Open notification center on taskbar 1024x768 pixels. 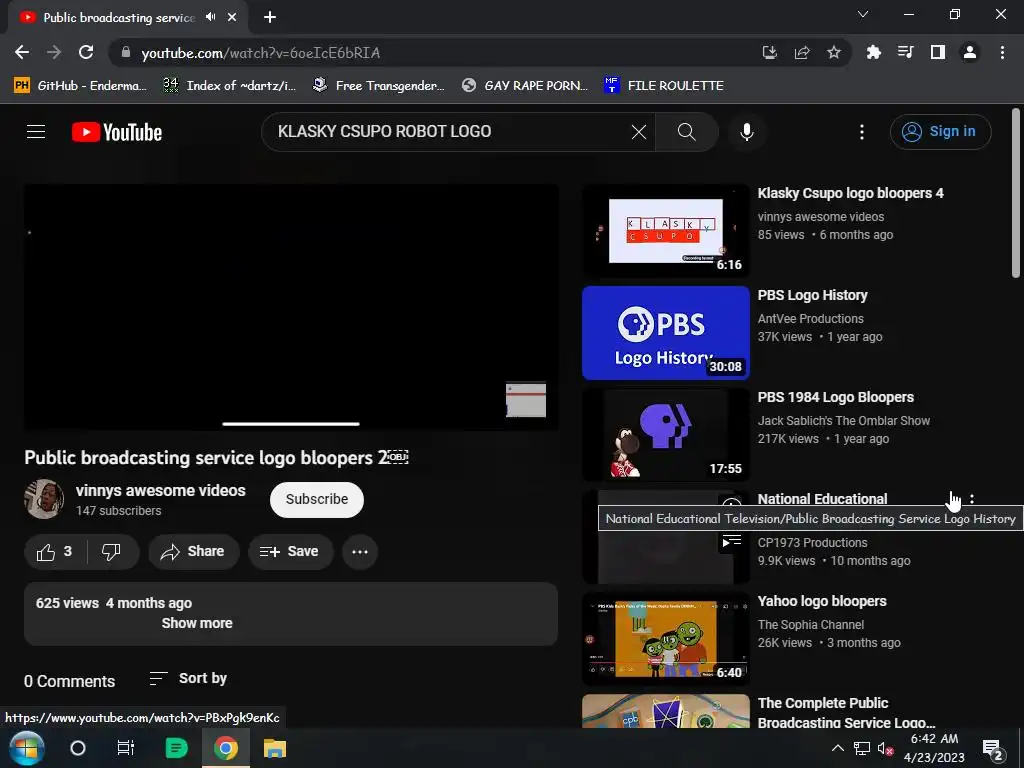(x=992, y=748)
